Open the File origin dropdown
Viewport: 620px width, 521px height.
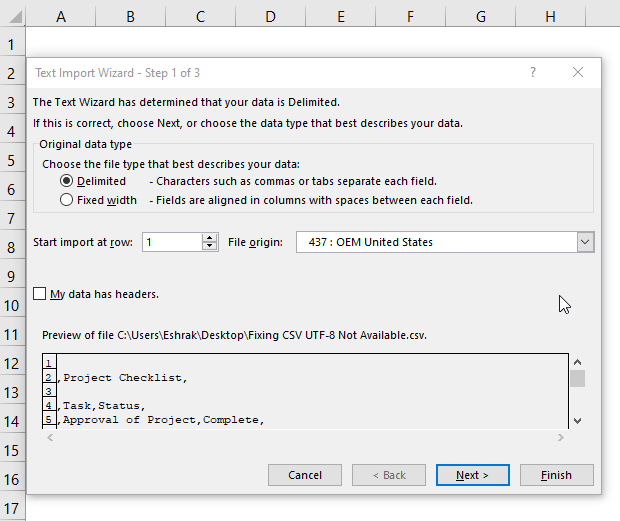pyautogui.click(x=585, y=242)
